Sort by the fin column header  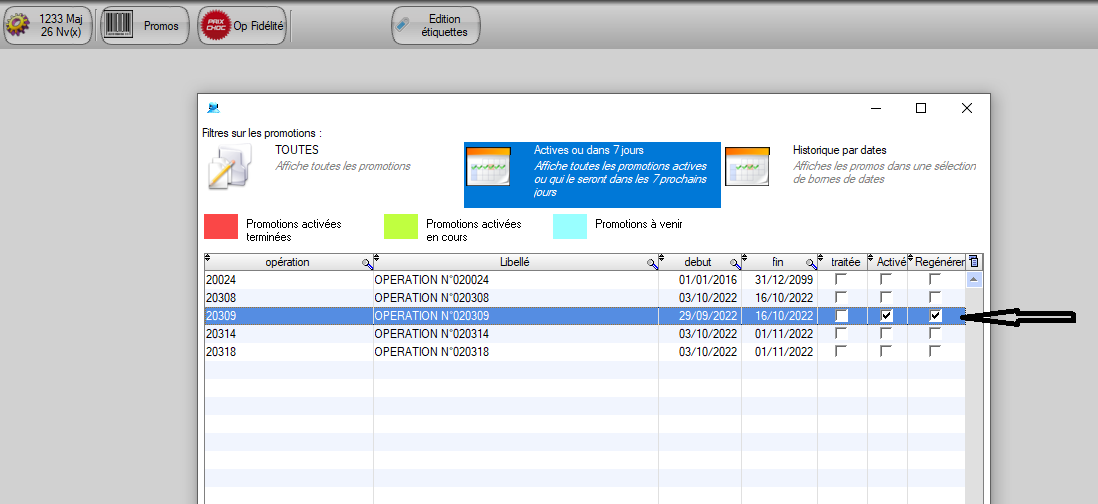[777, 262]
